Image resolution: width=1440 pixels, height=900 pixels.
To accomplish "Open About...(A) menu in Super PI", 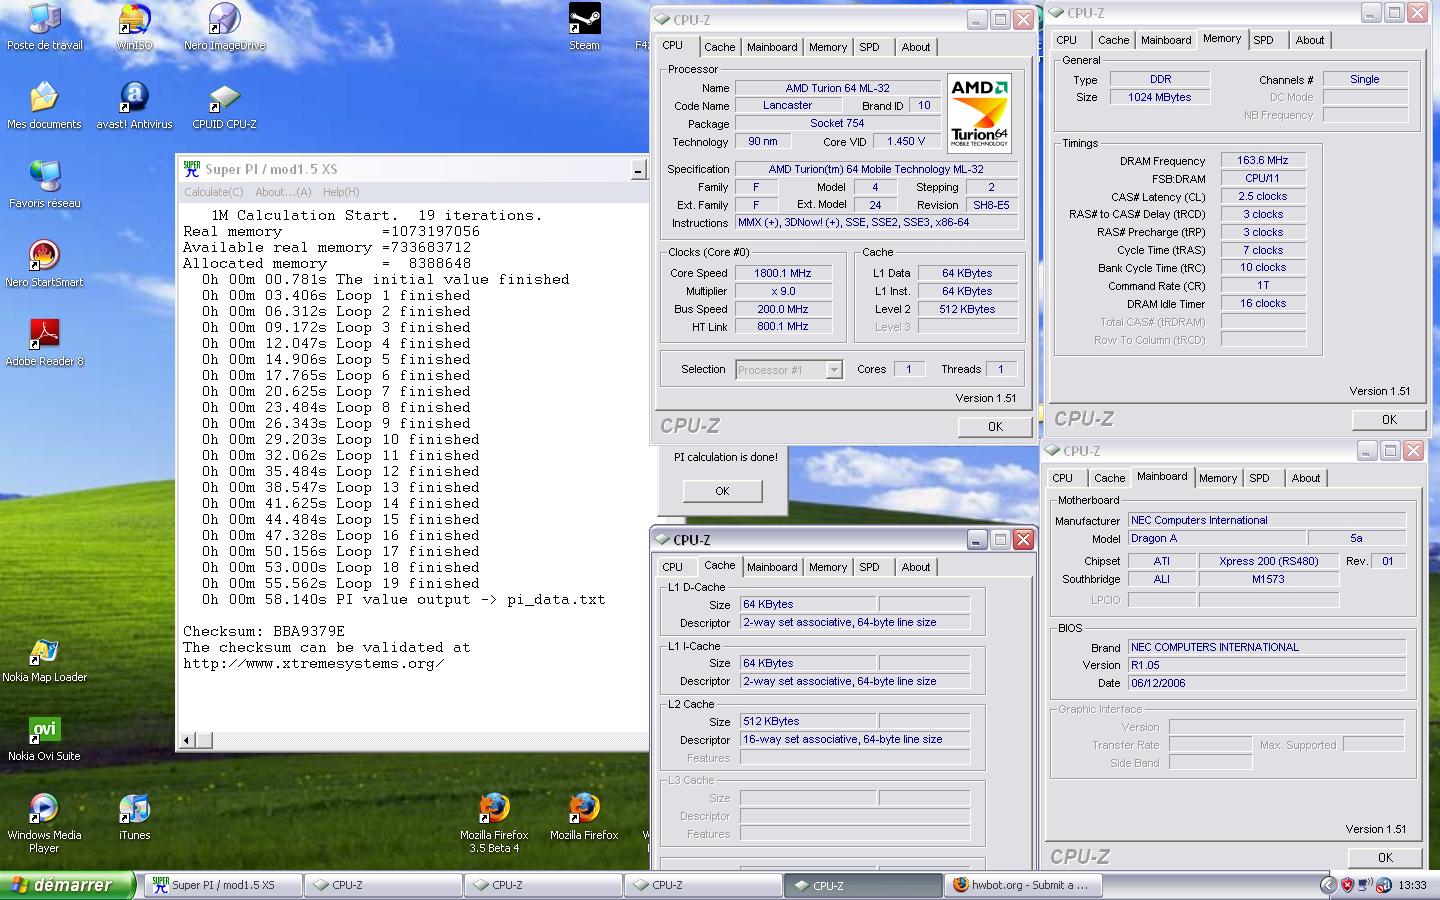I will tap(283, 192).
